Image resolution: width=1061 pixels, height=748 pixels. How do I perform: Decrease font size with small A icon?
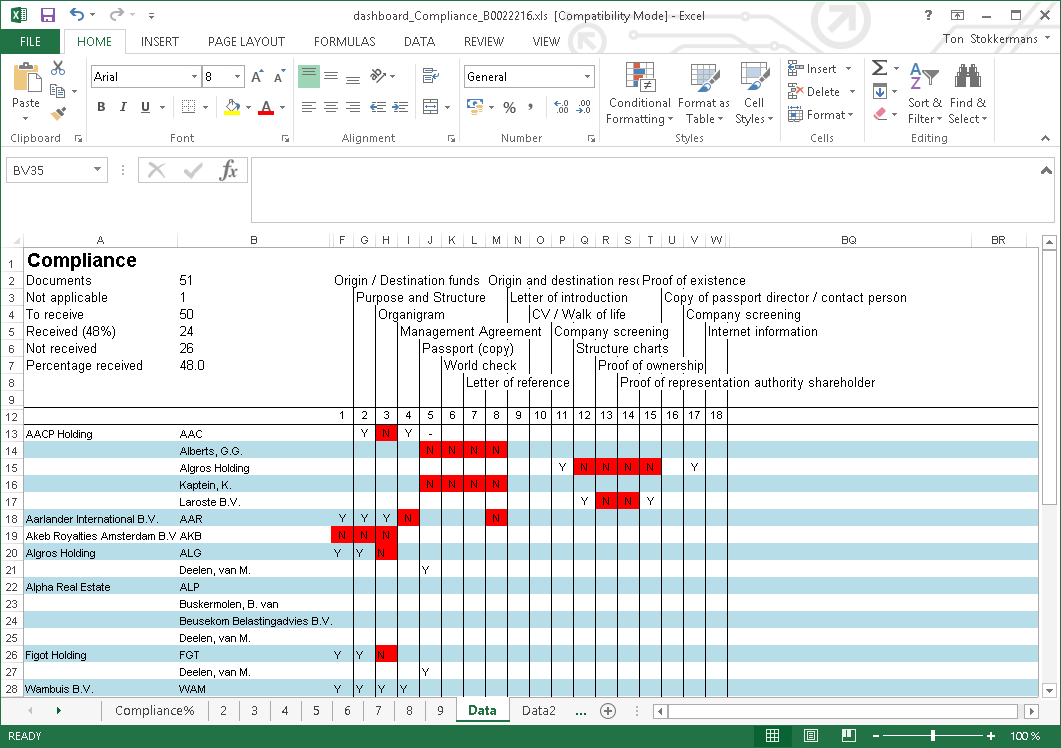279,76
